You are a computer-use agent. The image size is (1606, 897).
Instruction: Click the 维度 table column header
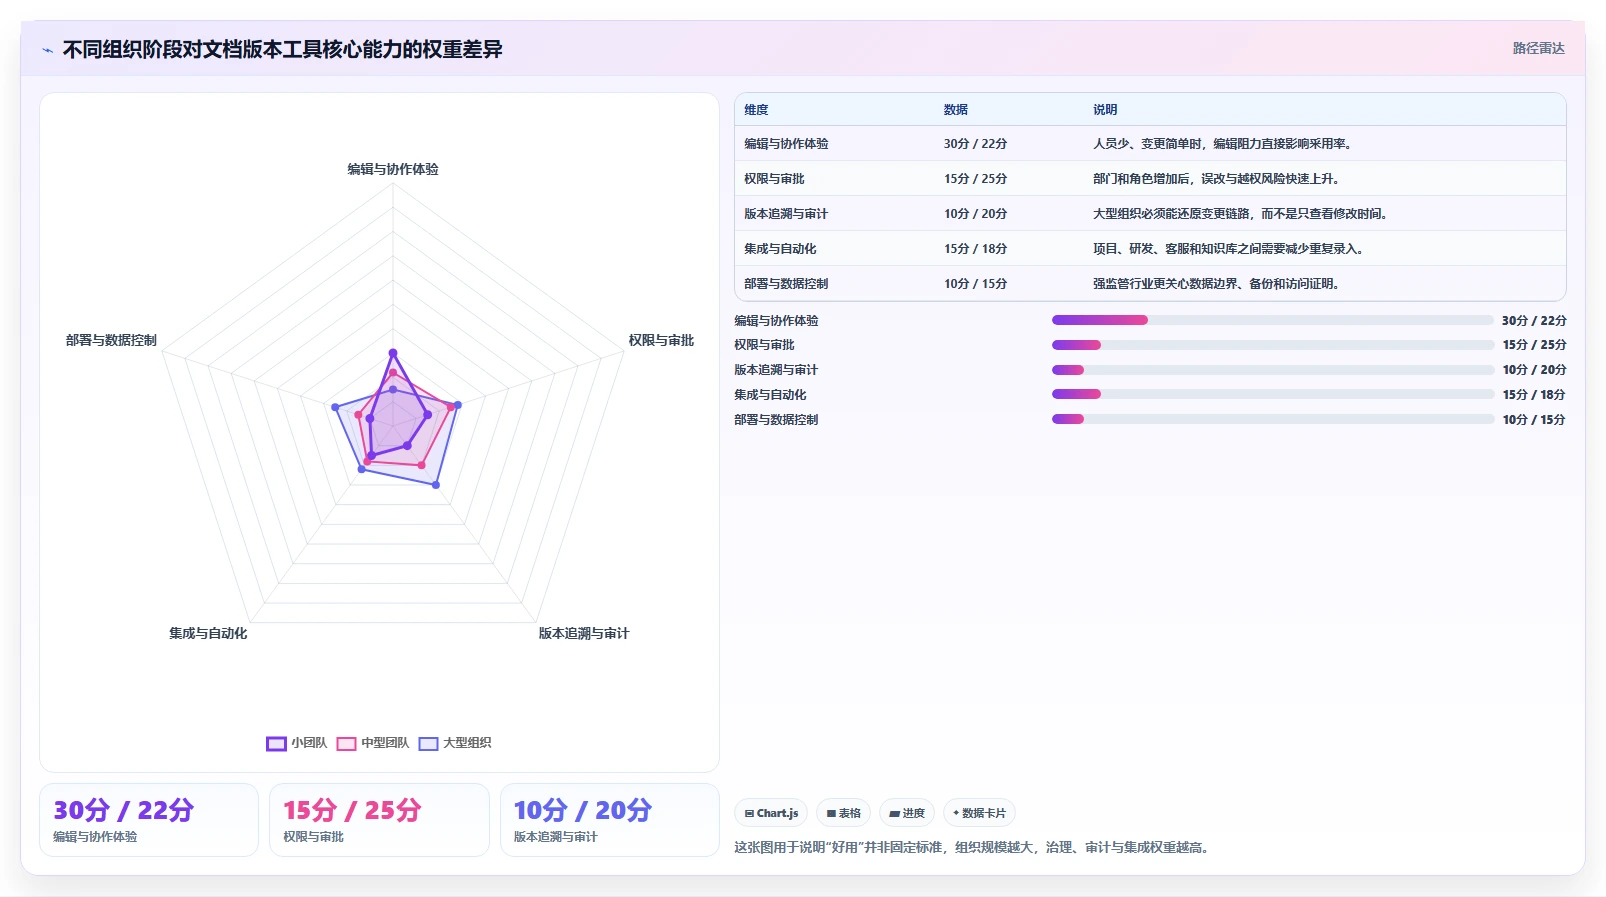click(756, 110)
